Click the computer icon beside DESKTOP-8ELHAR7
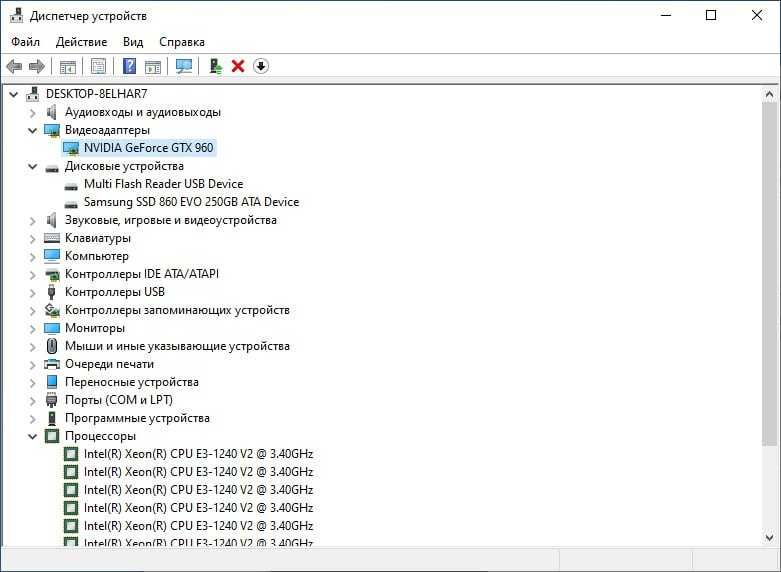 [x=33, y=94]
